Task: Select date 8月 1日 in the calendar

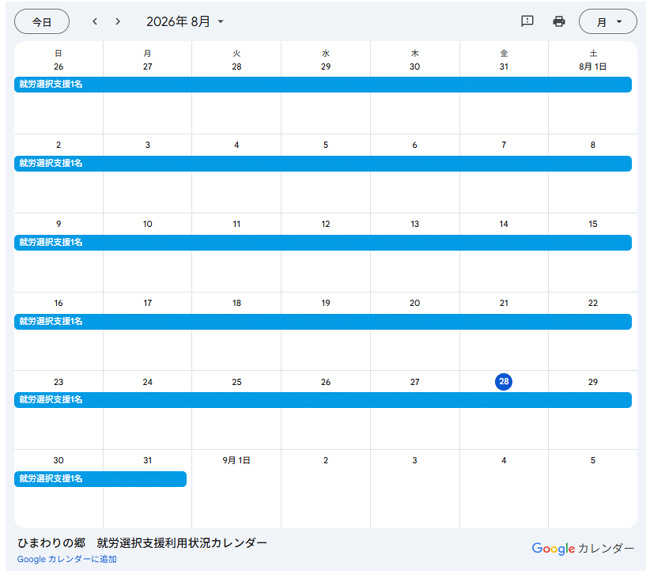Action: 593,67
